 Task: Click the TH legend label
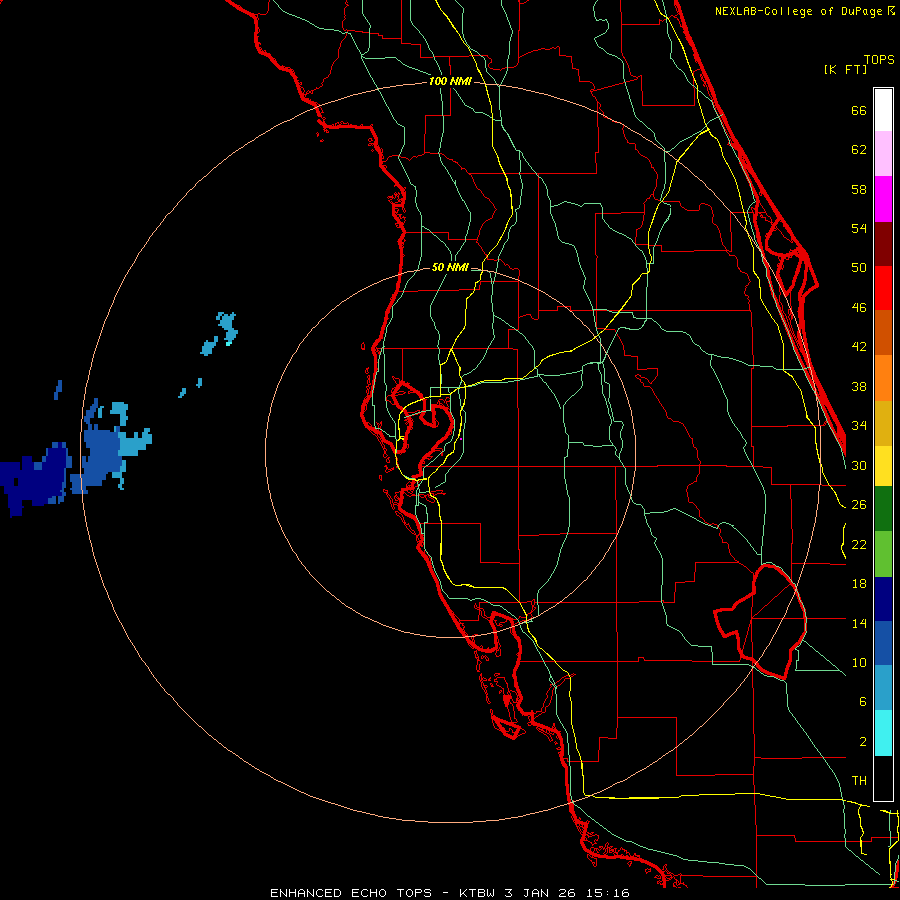click(859, 781)
